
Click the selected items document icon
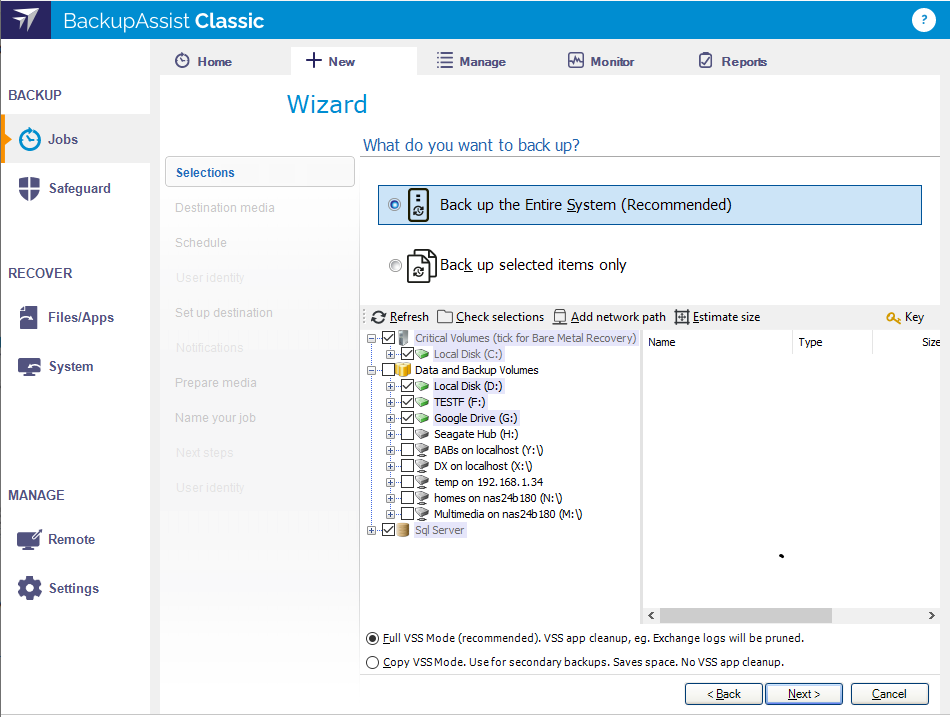(421, 265)
